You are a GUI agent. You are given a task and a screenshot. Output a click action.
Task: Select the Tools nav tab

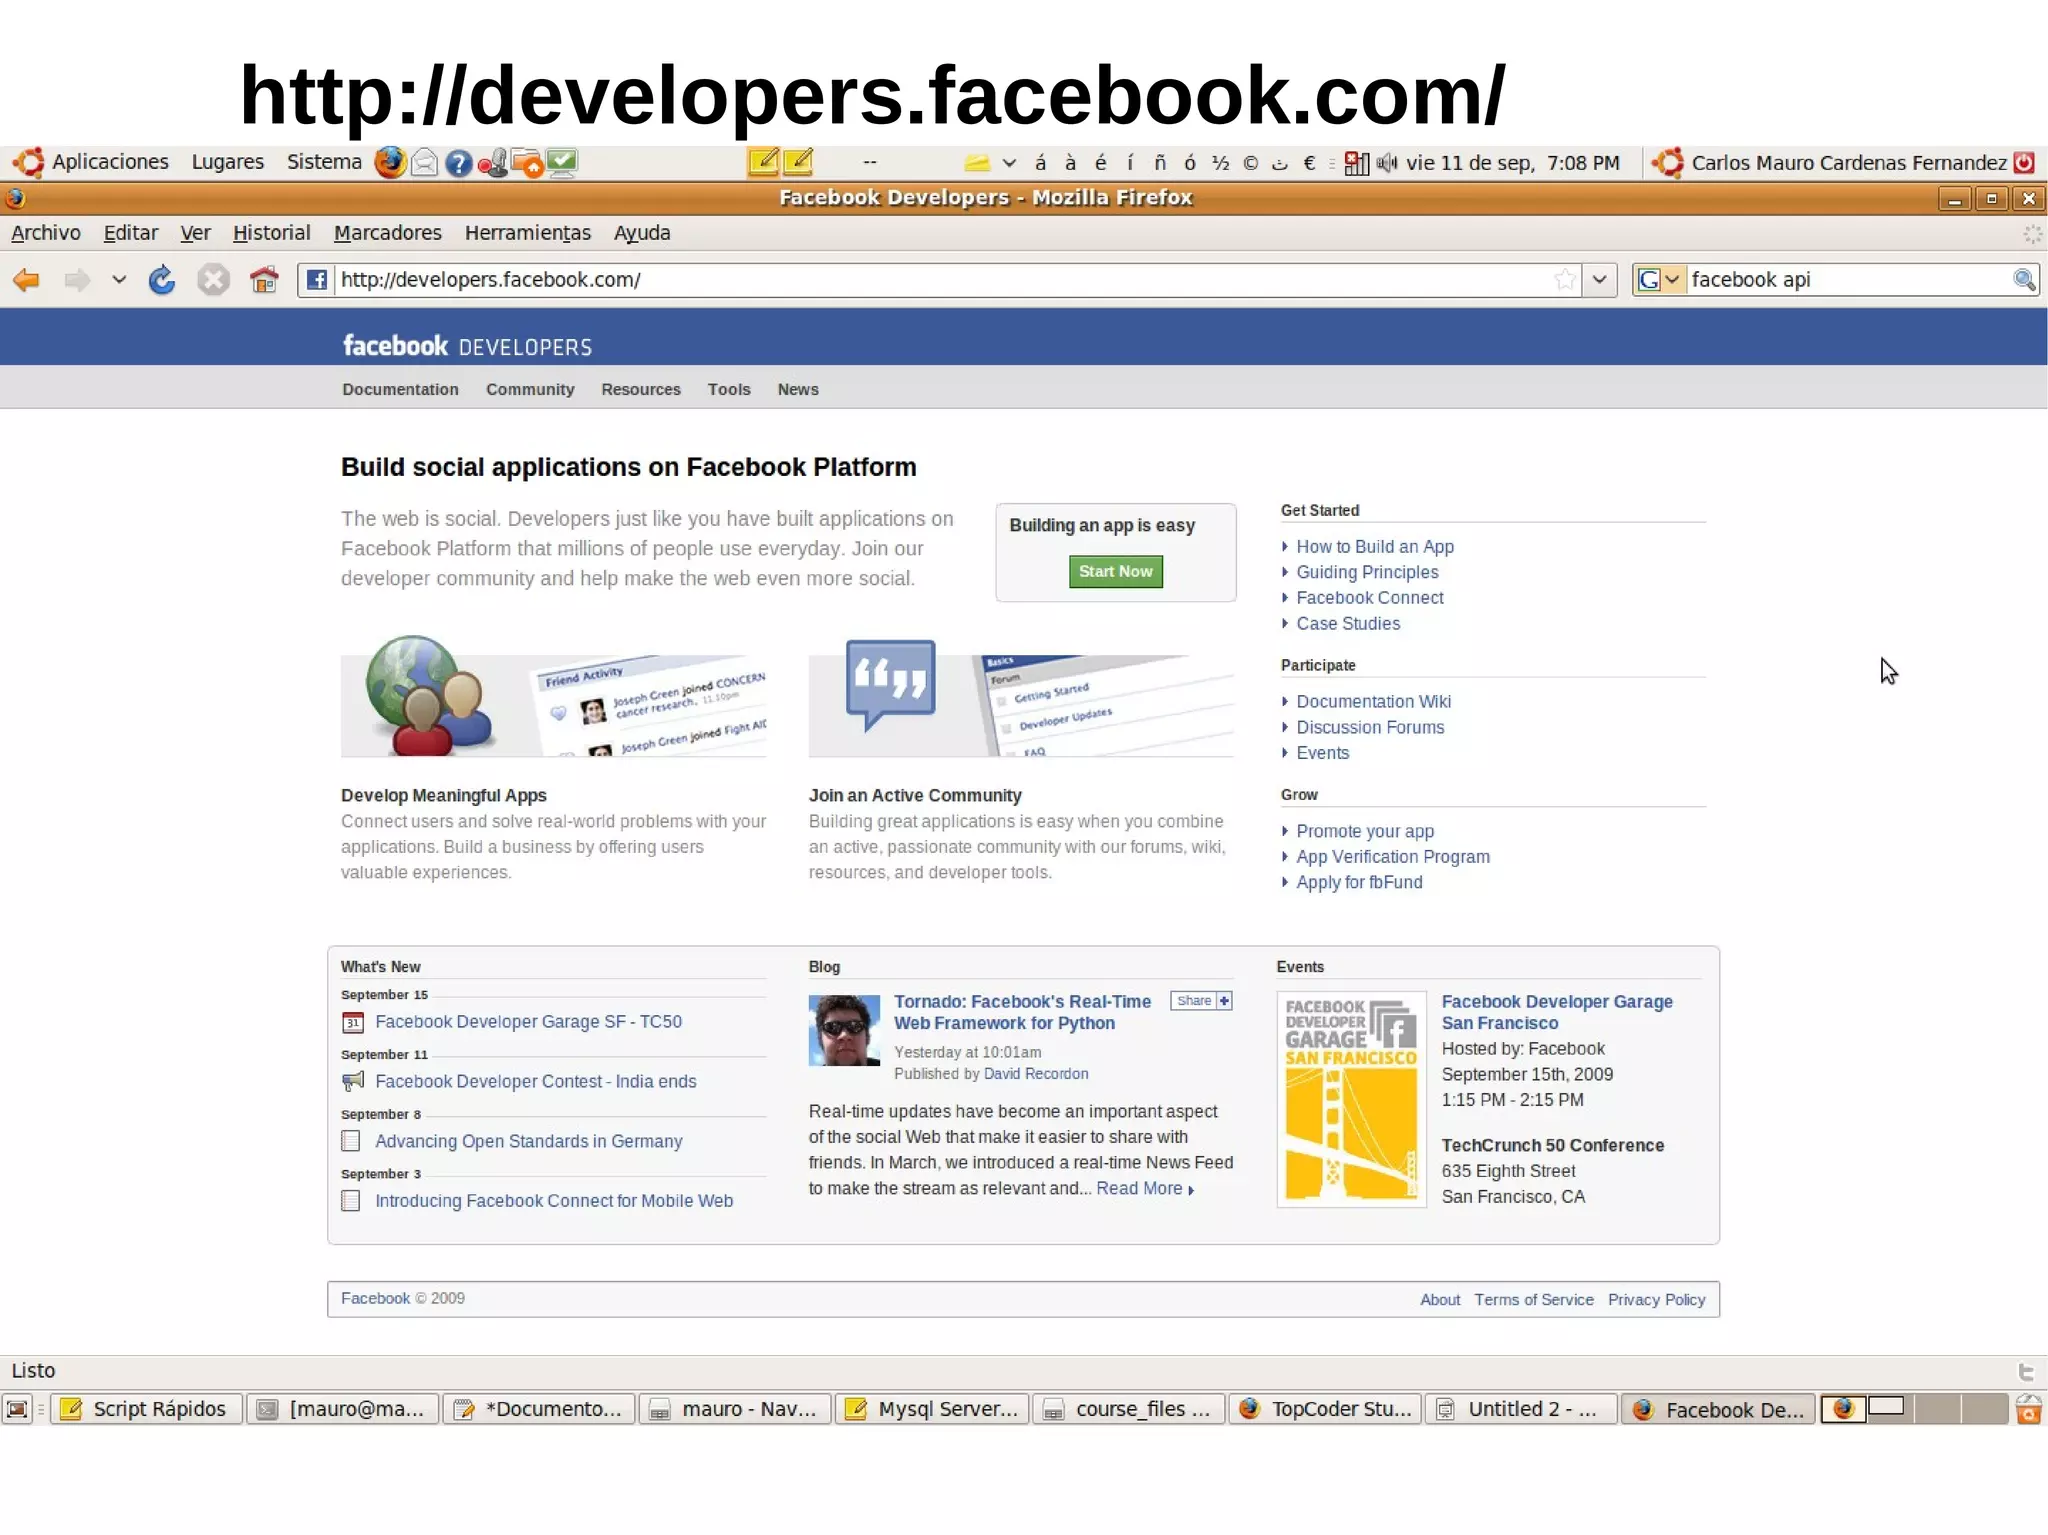[x=729, y=390]
